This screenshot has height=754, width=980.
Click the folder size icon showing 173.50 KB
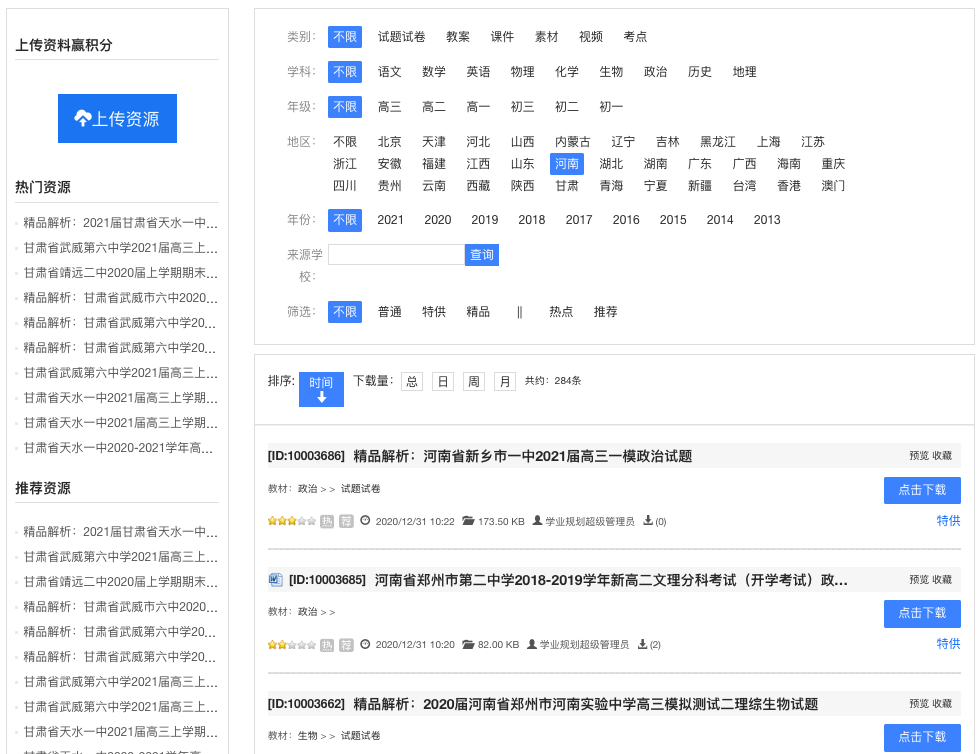tap(468, 521)
